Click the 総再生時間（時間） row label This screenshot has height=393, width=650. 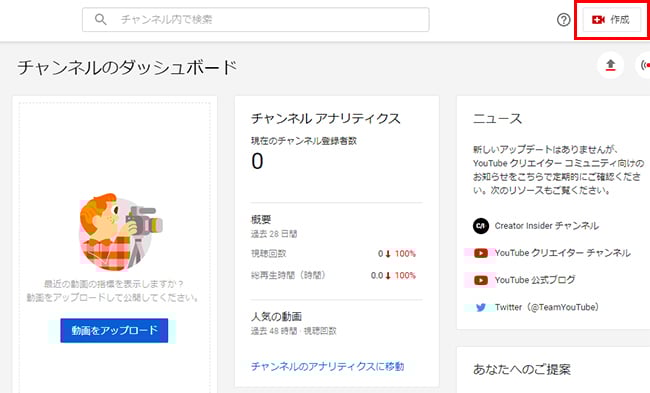(288, 275)
